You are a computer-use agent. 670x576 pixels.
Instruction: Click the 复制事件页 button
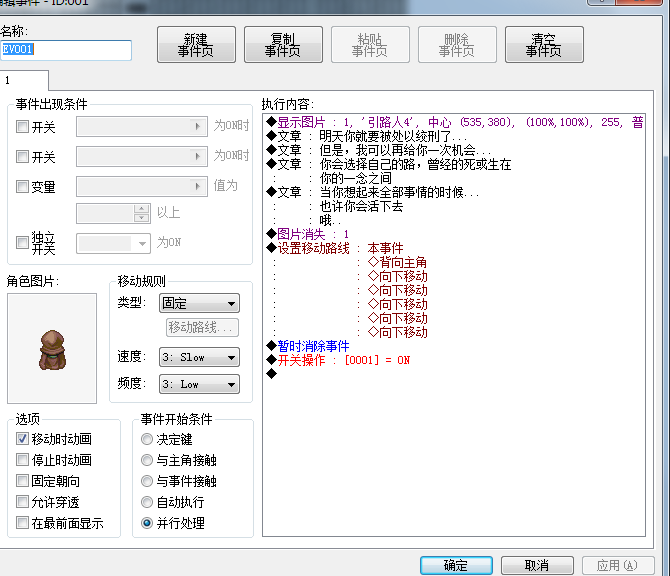[283, 45]
